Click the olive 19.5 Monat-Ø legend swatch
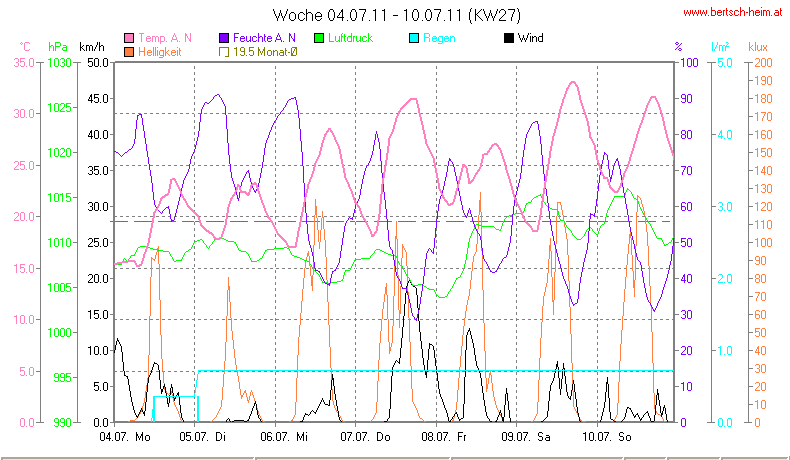Screen dimensions: 790x460 (224, 52)
